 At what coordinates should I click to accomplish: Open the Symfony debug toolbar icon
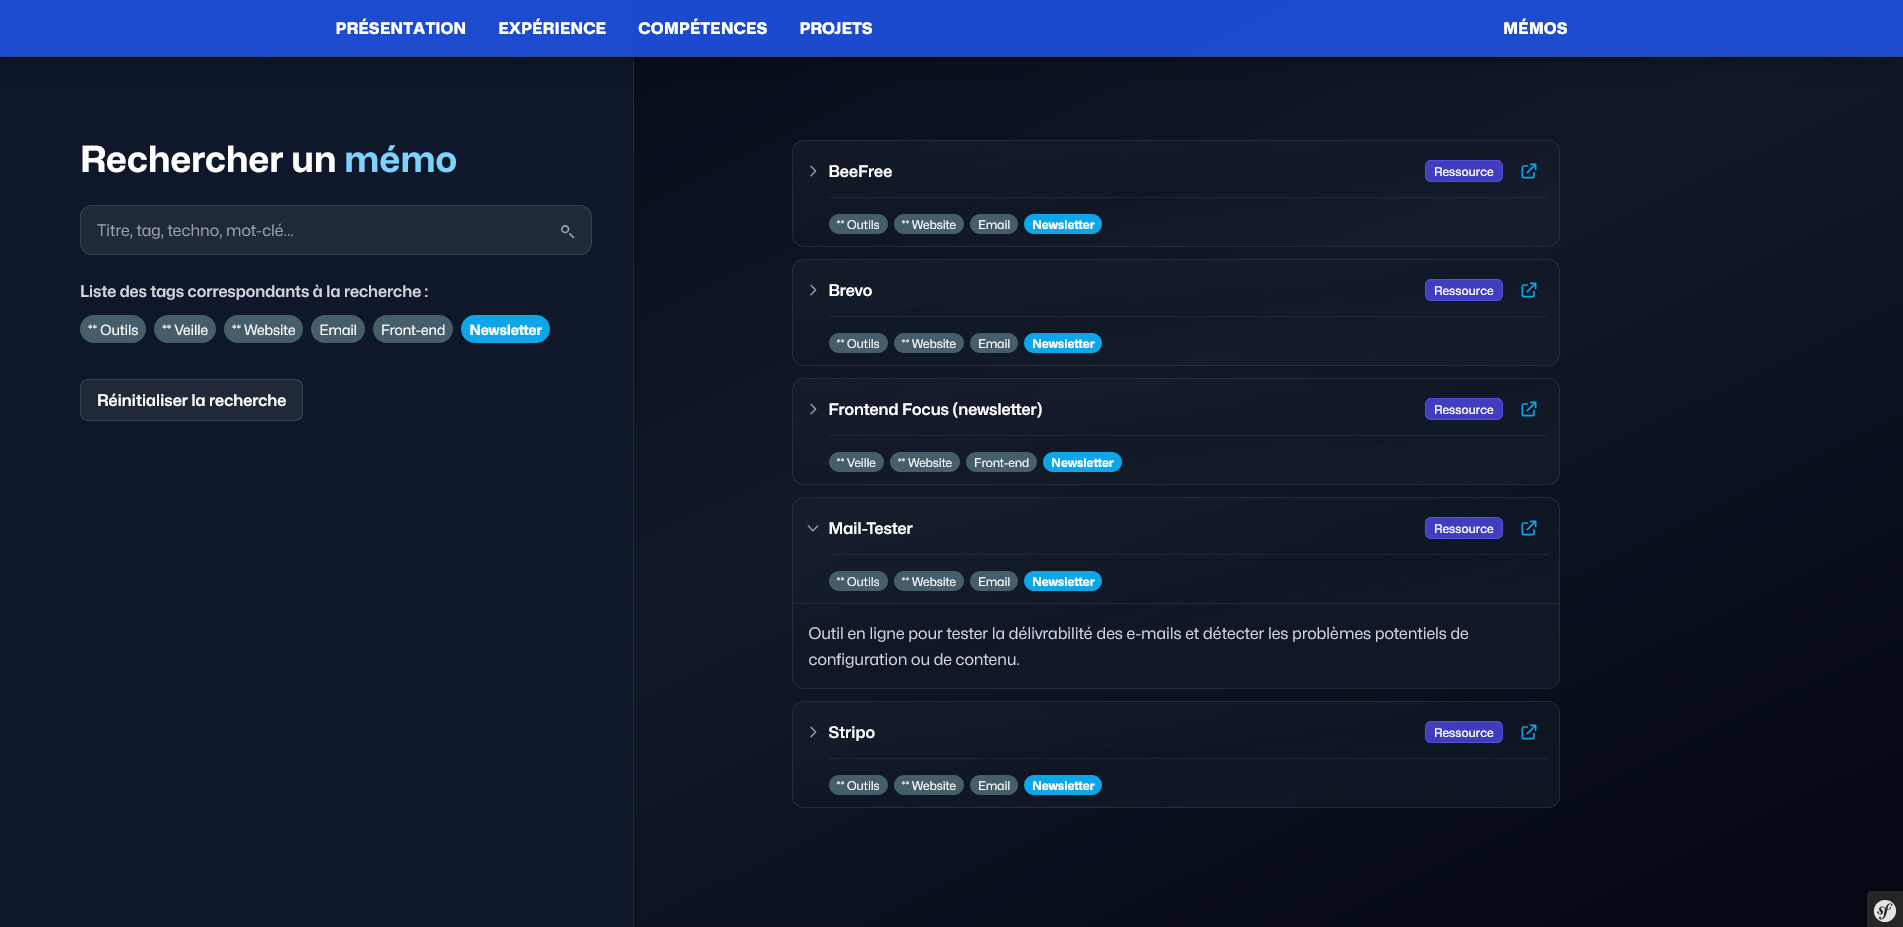[x=1884, y=910]
